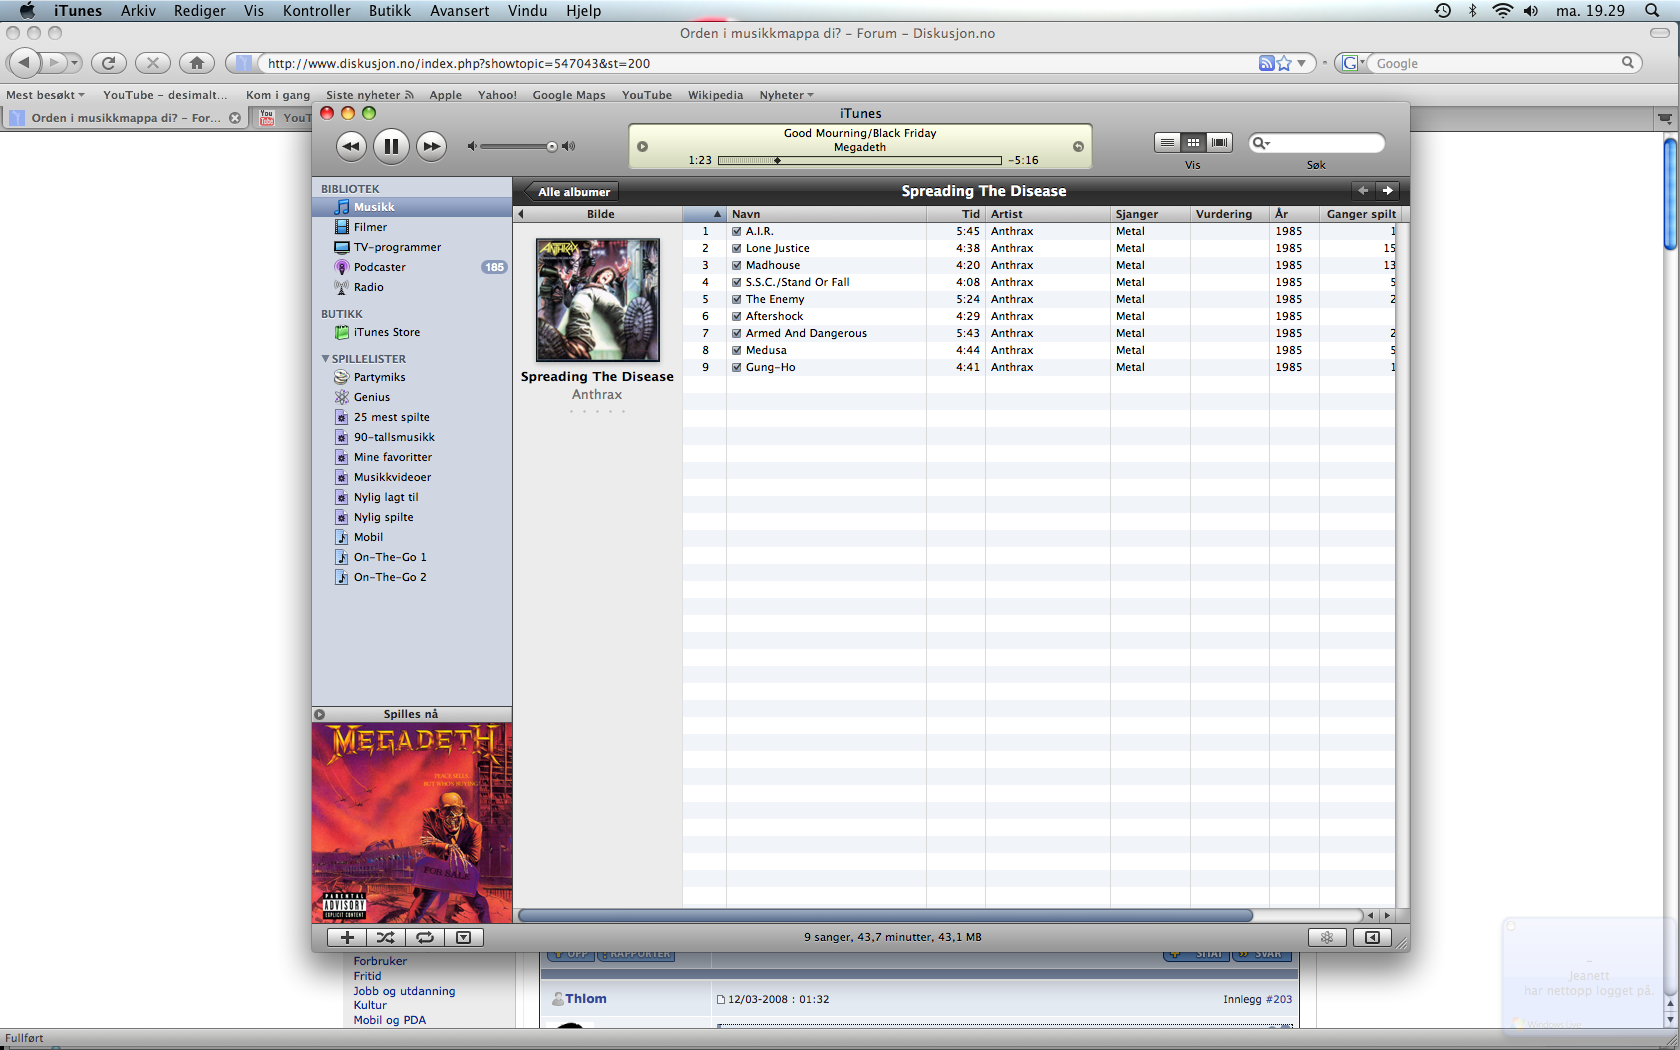Open the Rediger menu
This screenshot has height=1050, width=1680.
click(x=200, y=11)
